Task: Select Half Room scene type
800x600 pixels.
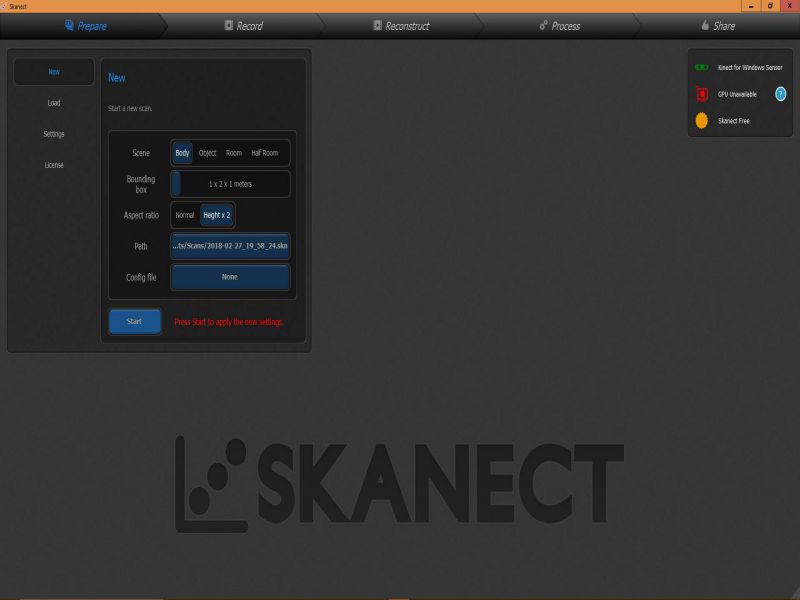Action: [x=264, y=153]
